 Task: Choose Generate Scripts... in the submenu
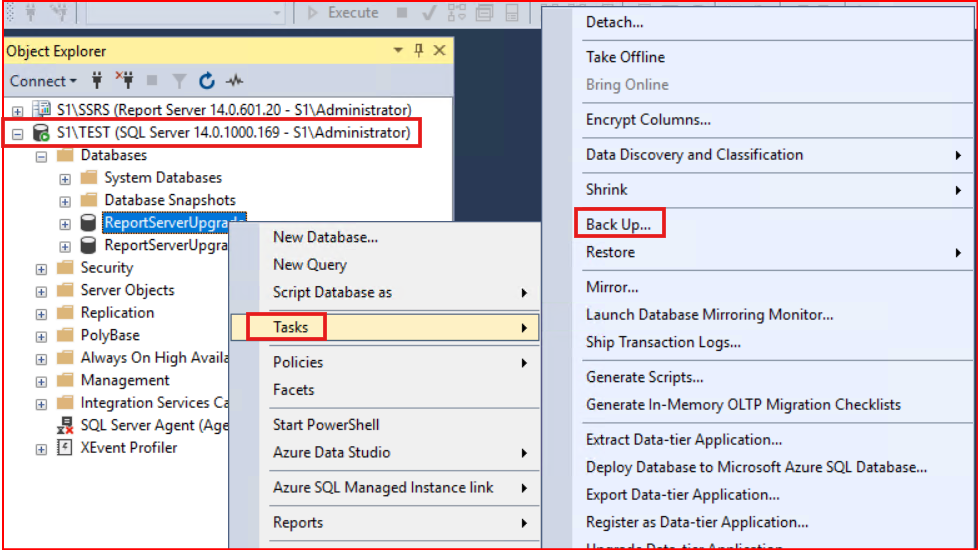[x=644, y=377]
